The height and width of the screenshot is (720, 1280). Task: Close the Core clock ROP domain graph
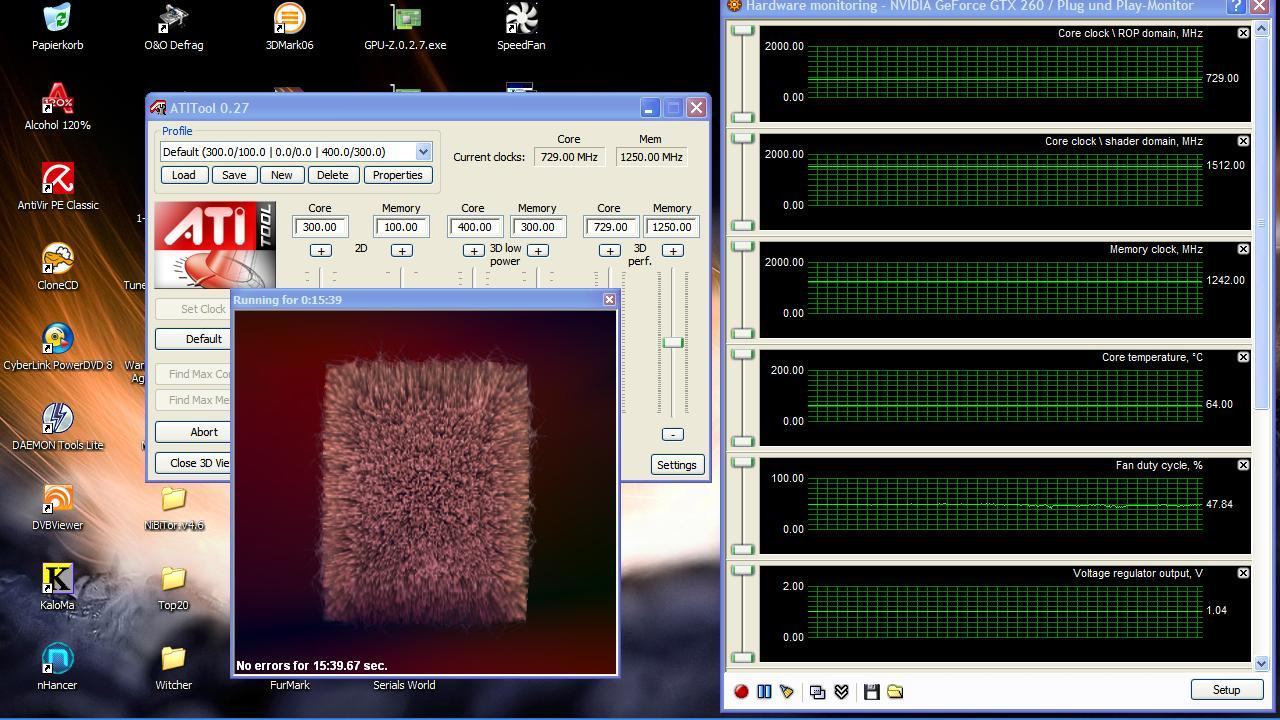pos(1243,33)
